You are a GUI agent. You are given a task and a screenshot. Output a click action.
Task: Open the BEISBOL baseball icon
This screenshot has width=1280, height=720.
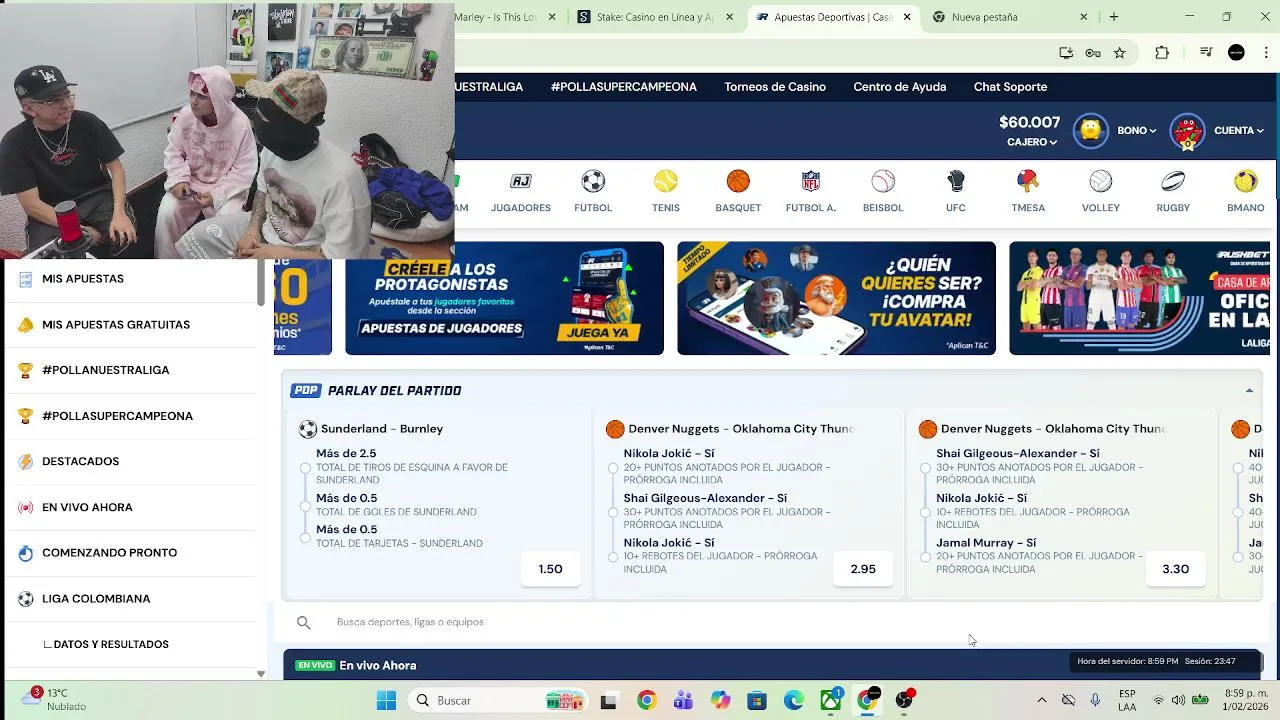tap(883, 181)
